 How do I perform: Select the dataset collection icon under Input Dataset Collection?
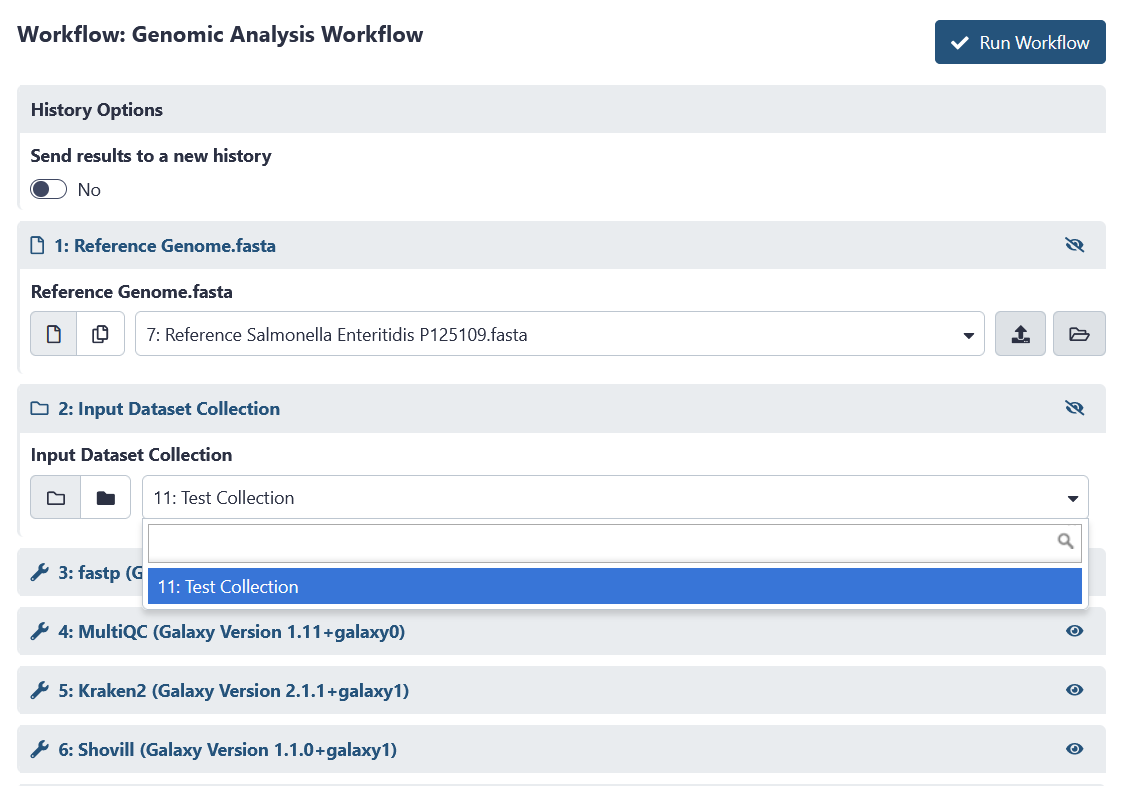click(55, 496)
